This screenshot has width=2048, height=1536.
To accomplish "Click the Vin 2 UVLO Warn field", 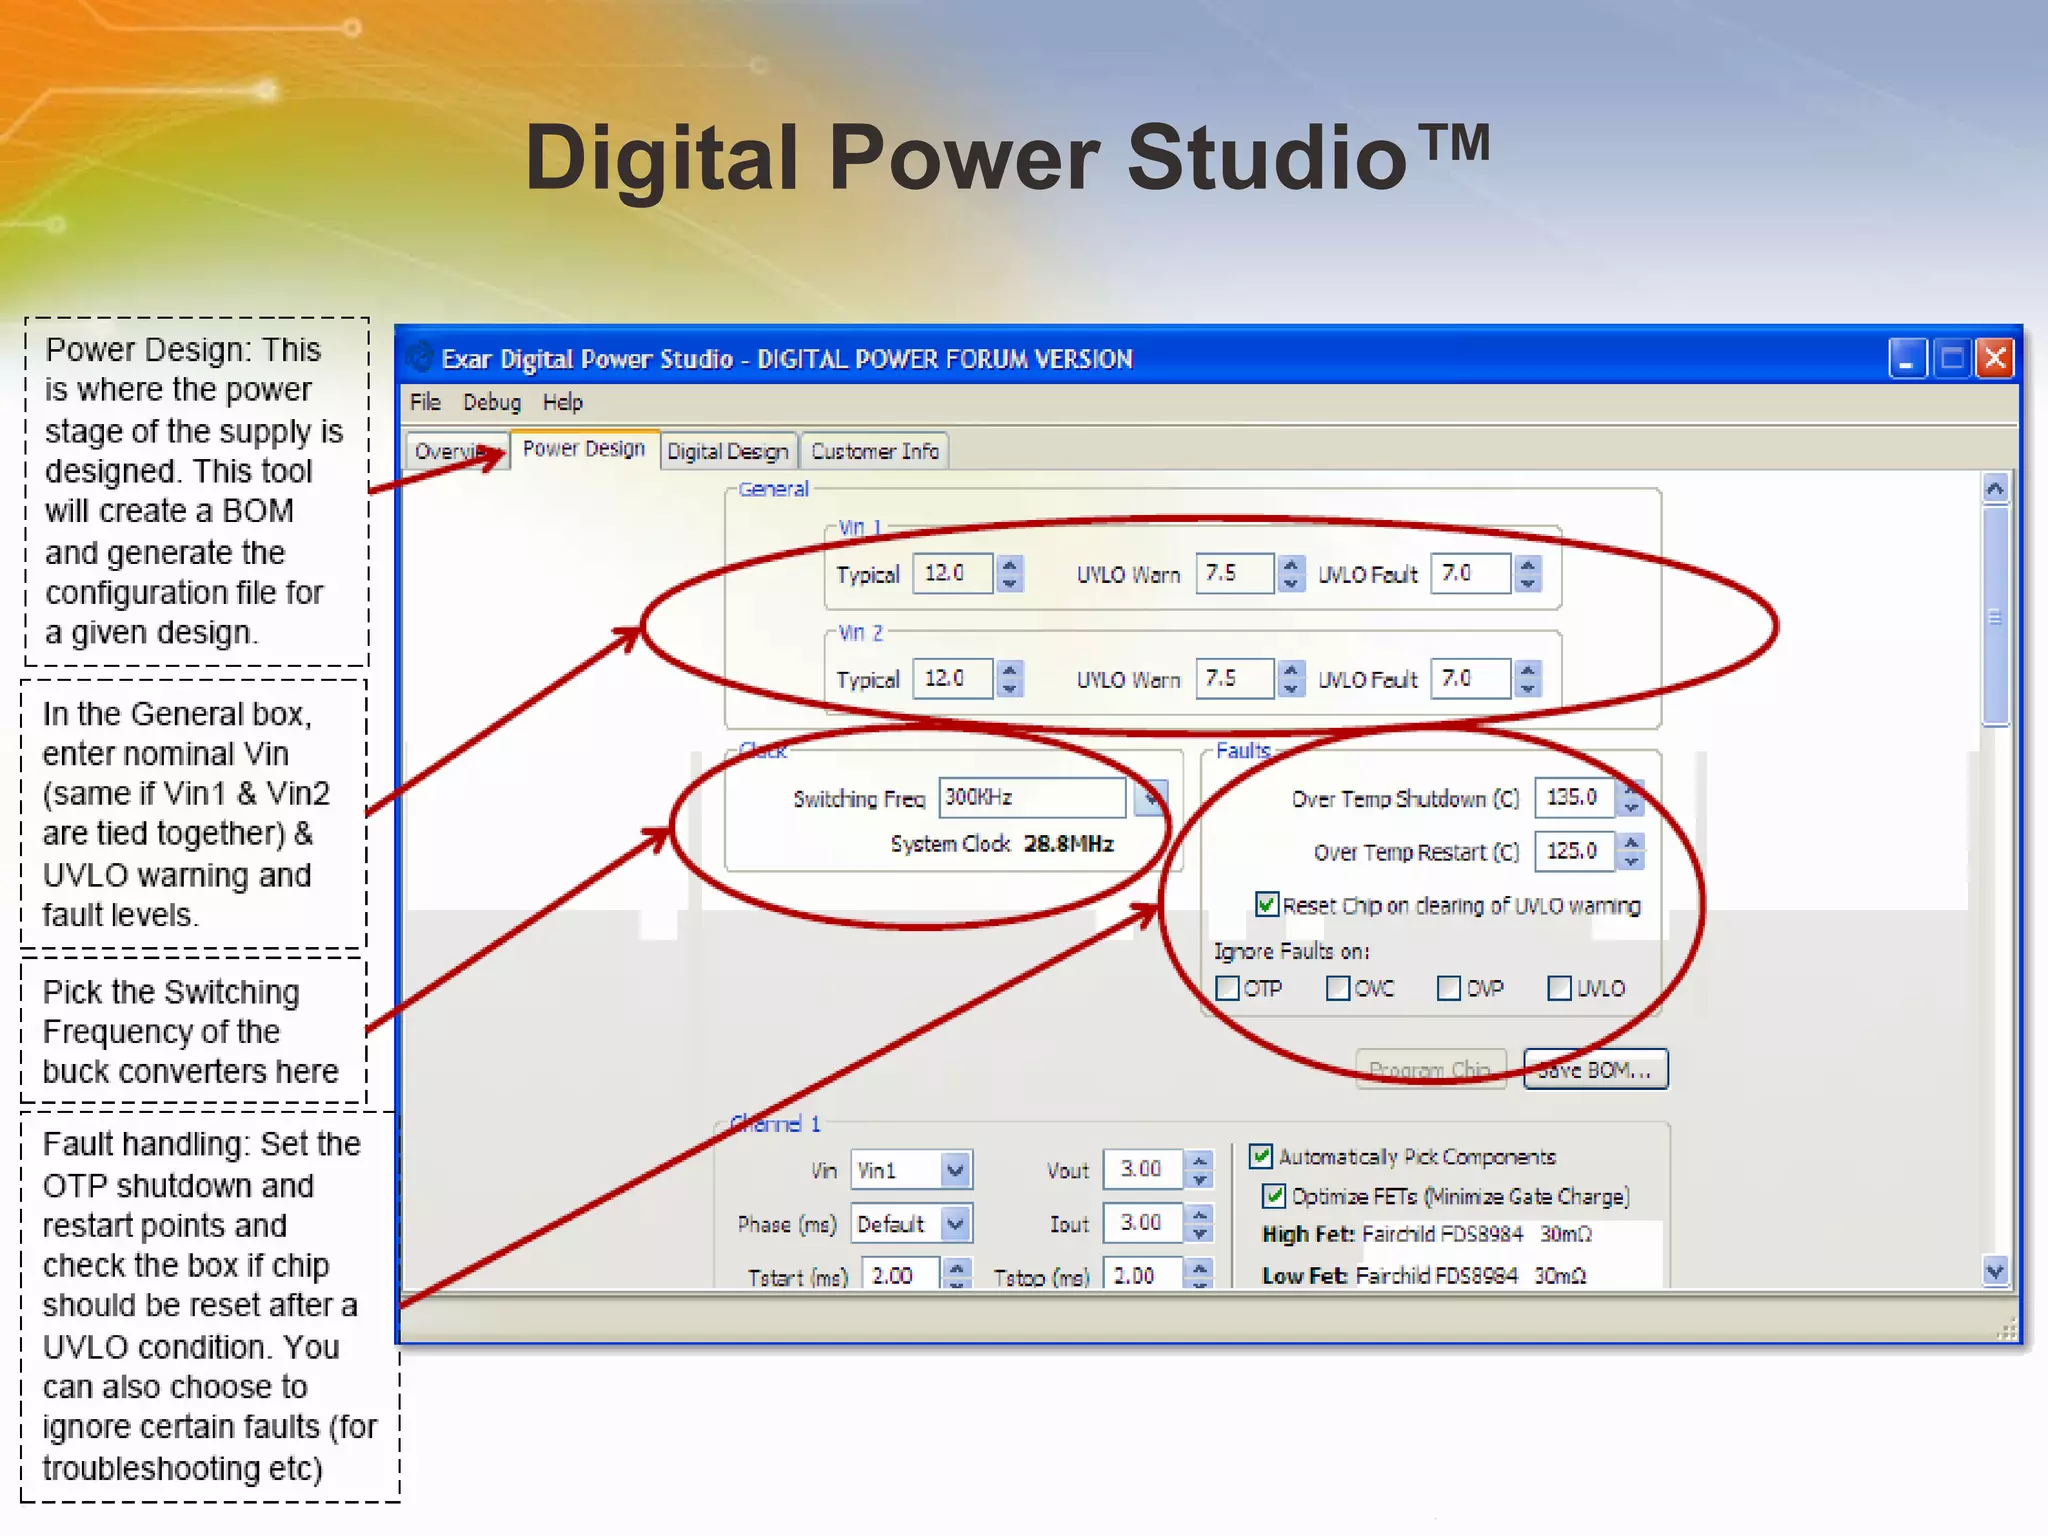I will (1235, 678).
